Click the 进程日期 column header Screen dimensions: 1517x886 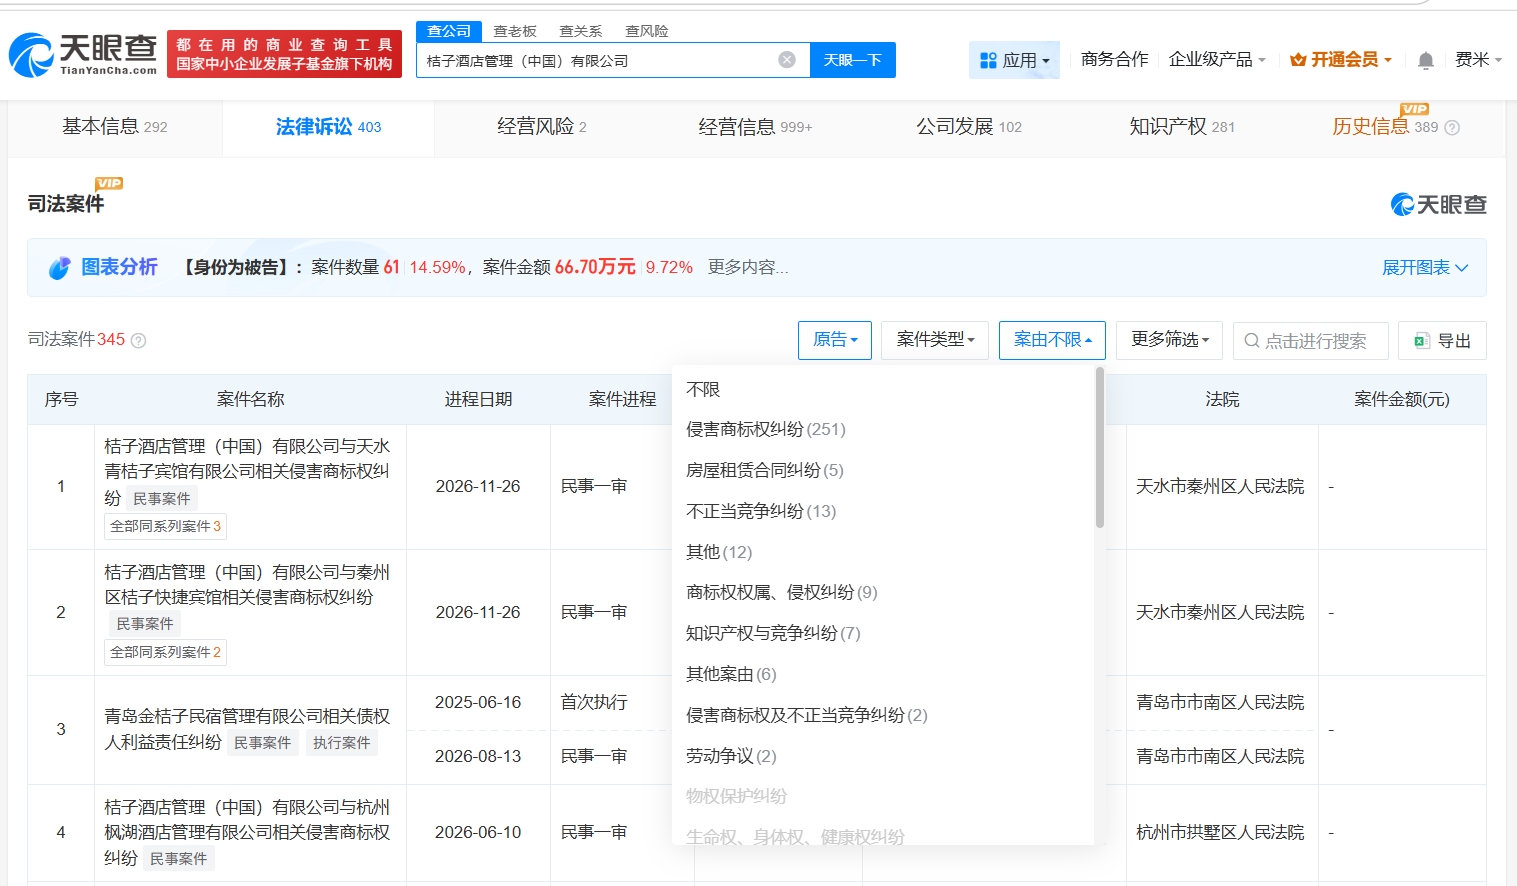tap(478, 400)
